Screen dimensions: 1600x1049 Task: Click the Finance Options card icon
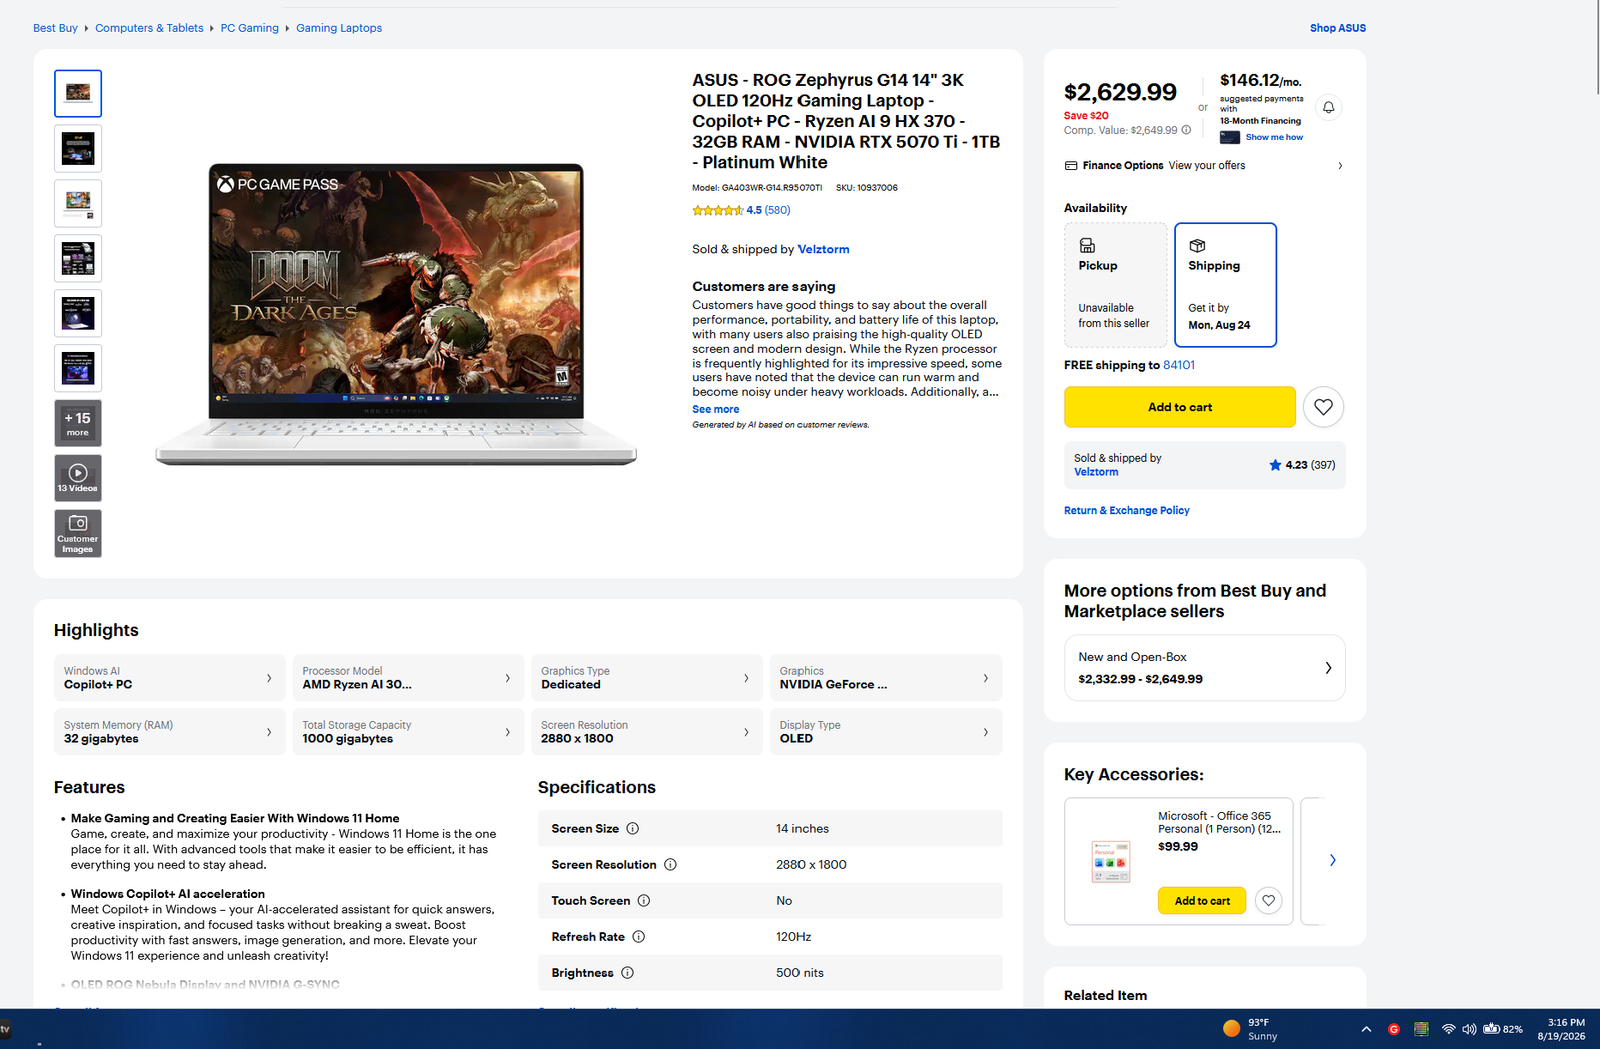point(1071,166)
